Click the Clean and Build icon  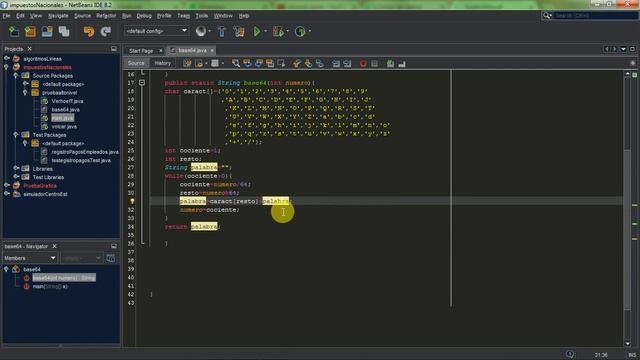[239, 31]
